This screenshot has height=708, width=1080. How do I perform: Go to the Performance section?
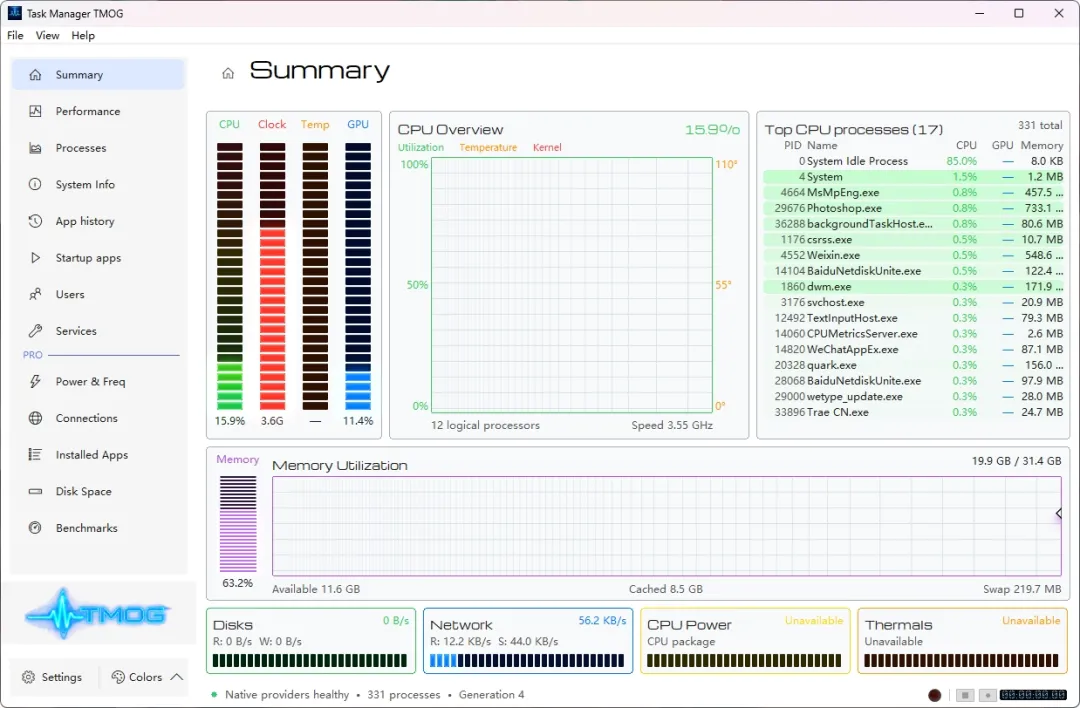click(98, 111)
